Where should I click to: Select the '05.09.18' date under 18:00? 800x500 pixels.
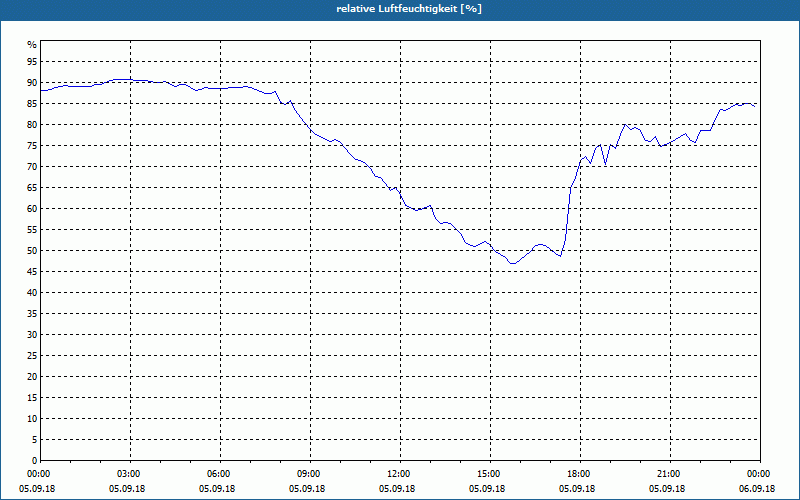click(x=577, y=489)
